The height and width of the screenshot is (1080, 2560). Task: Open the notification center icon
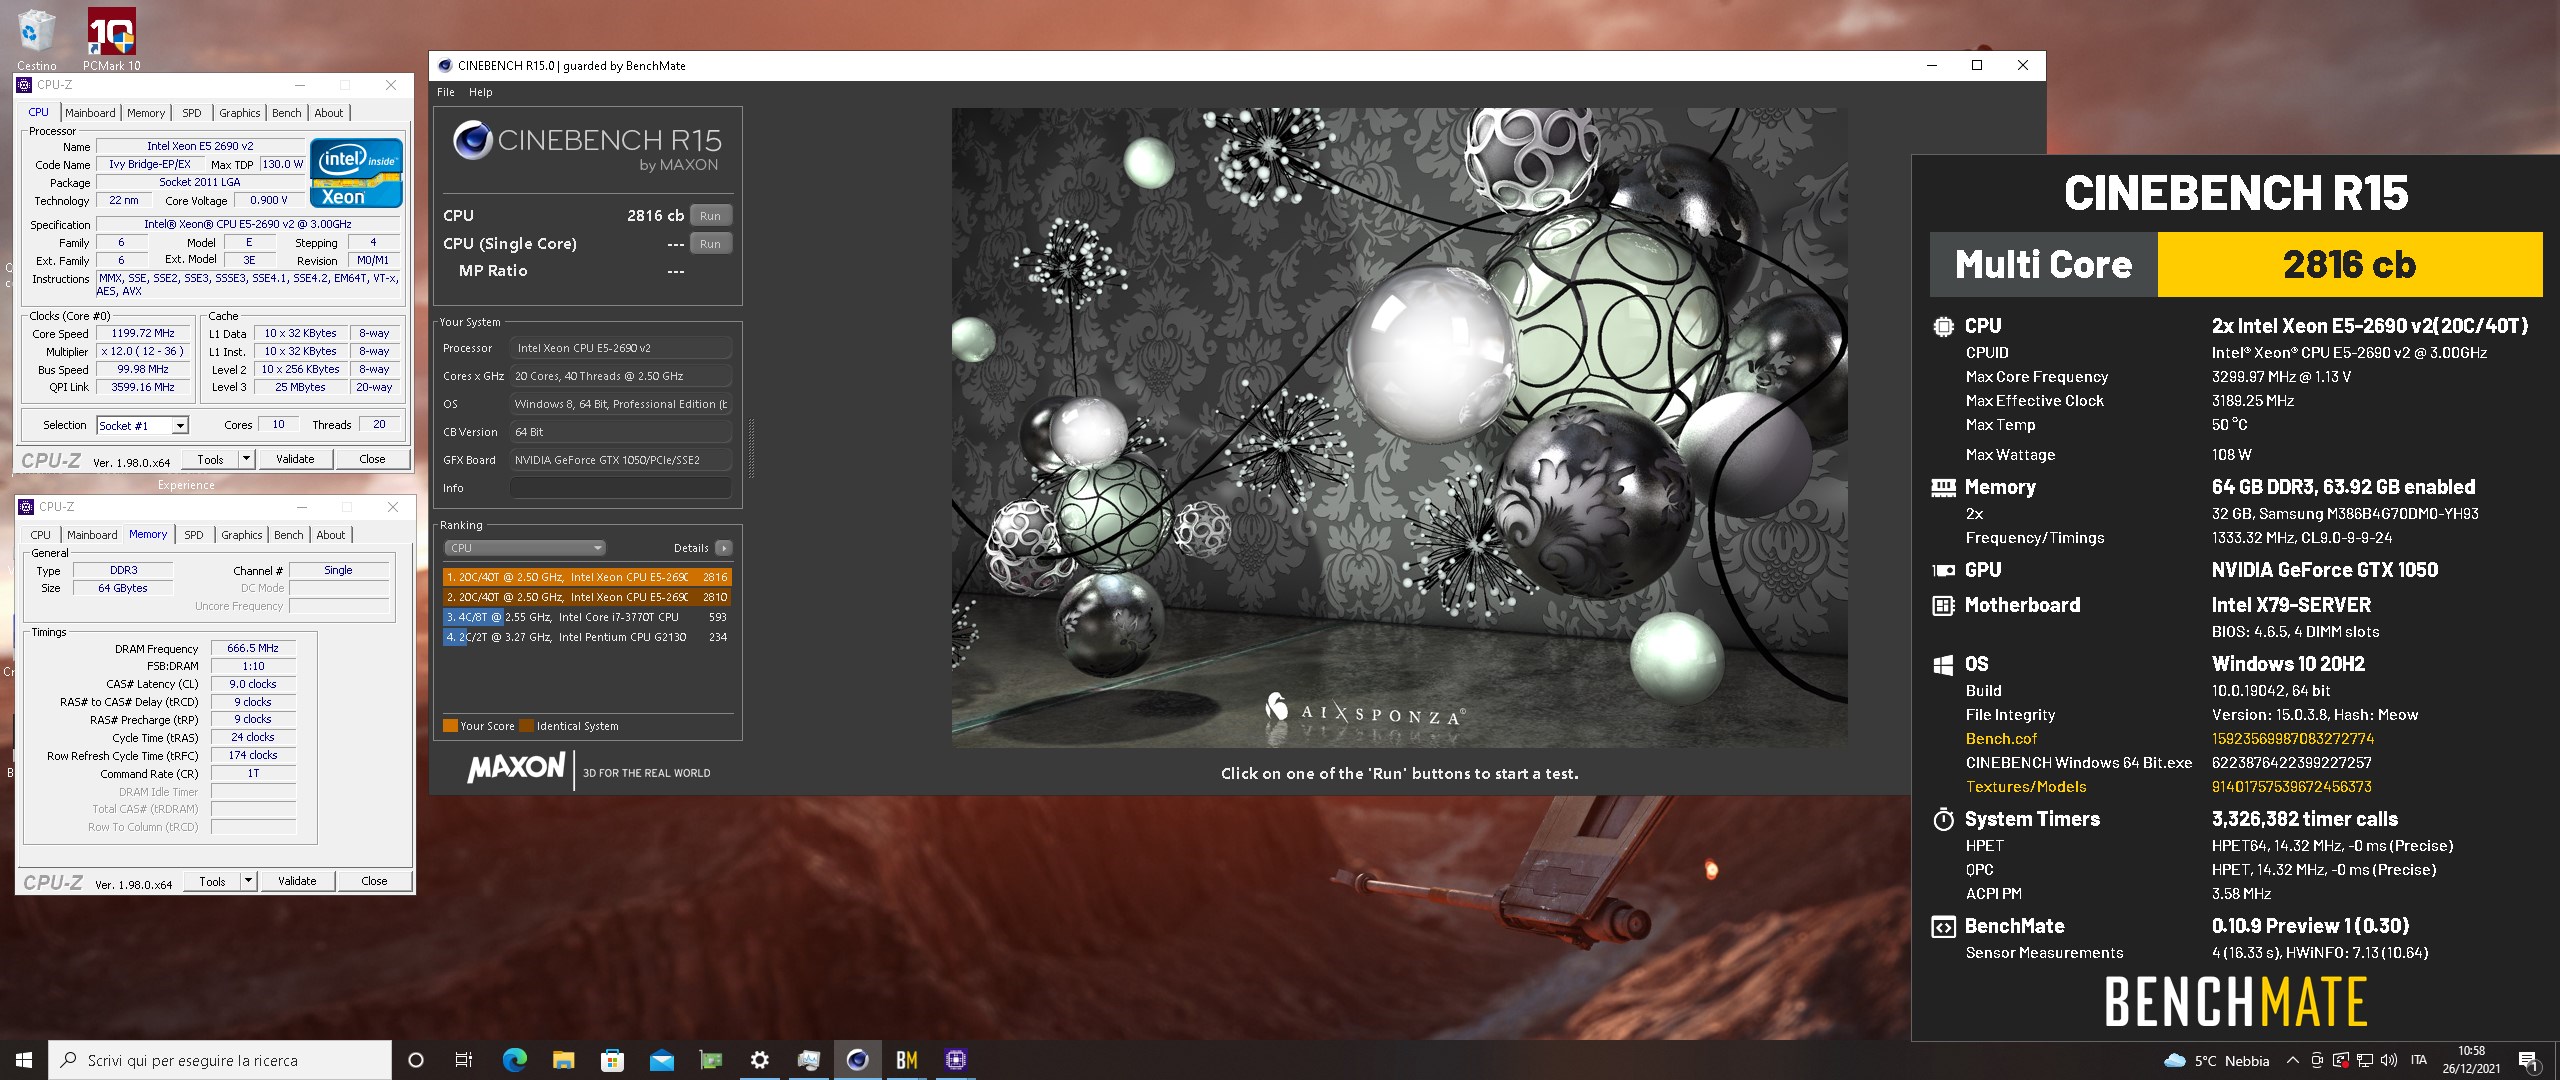pos(2528,1060)
